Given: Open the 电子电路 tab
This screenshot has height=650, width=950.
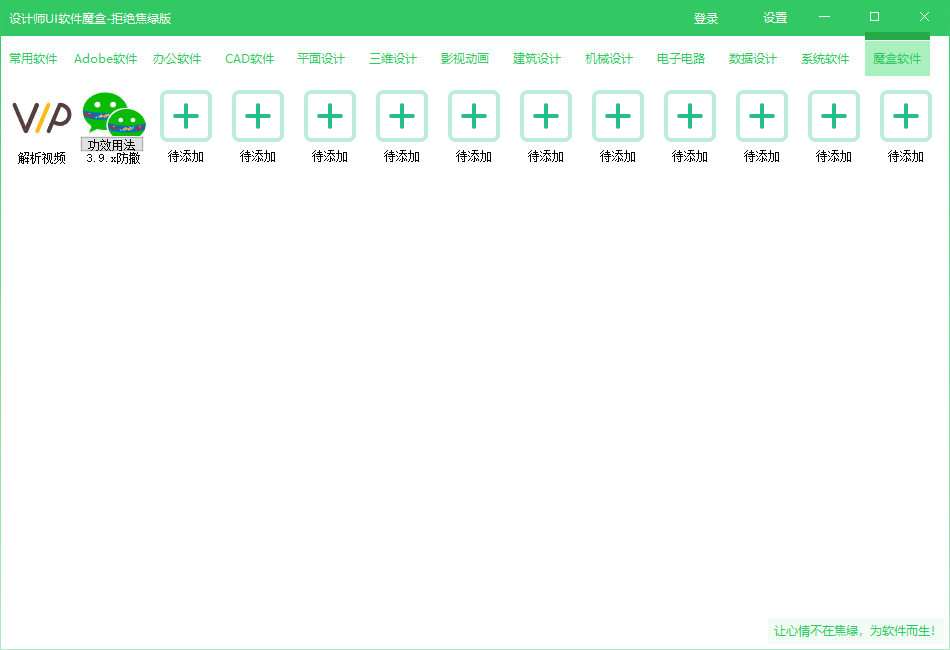Looking at the screenshot, I should [x=681, y=59].
